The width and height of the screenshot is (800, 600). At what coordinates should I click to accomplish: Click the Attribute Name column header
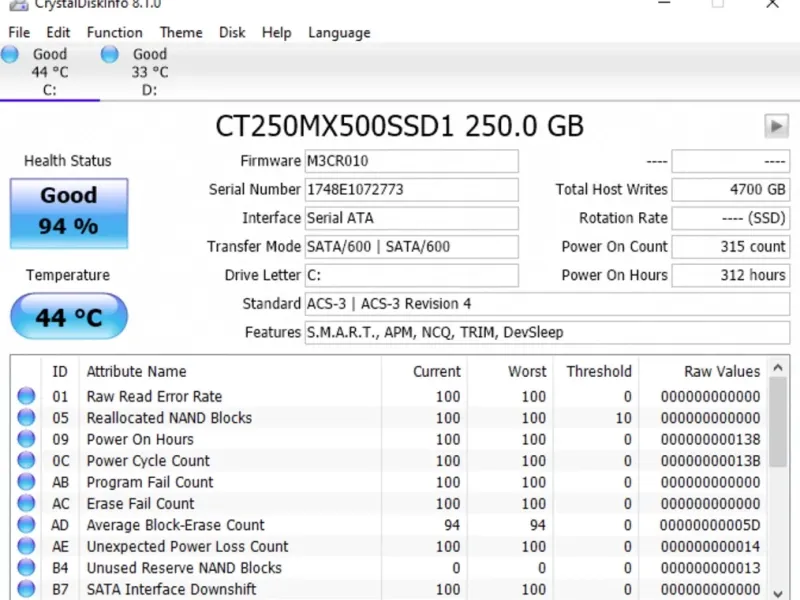pyautogui.click(x=230, y=371)
